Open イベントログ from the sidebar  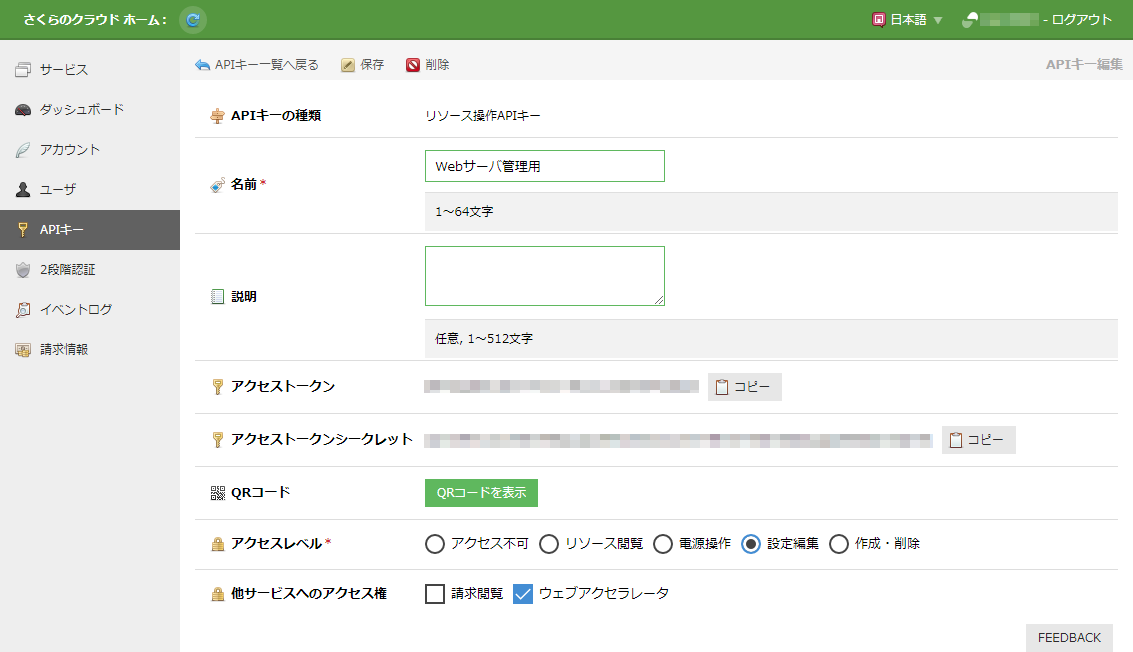75,310
